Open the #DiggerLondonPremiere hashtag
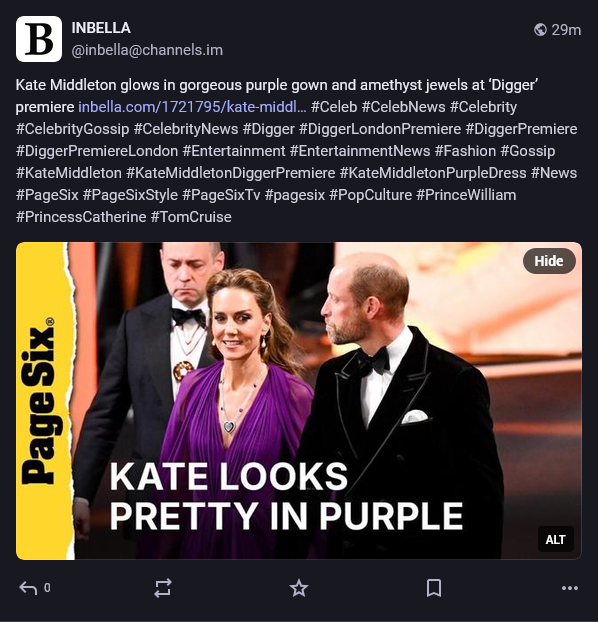Screen dimensions: 598x622 point(380,129)
